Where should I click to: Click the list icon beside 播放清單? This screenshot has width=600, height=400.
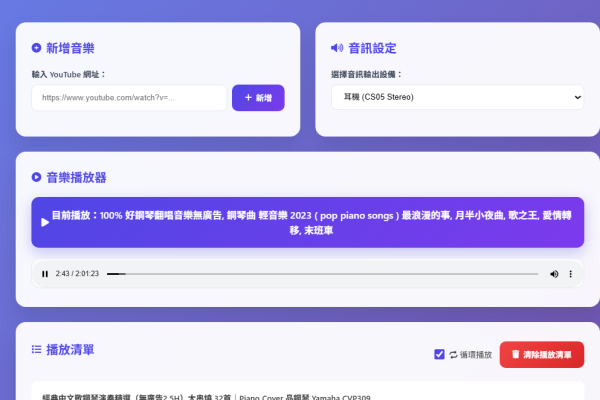coord(37,349)
